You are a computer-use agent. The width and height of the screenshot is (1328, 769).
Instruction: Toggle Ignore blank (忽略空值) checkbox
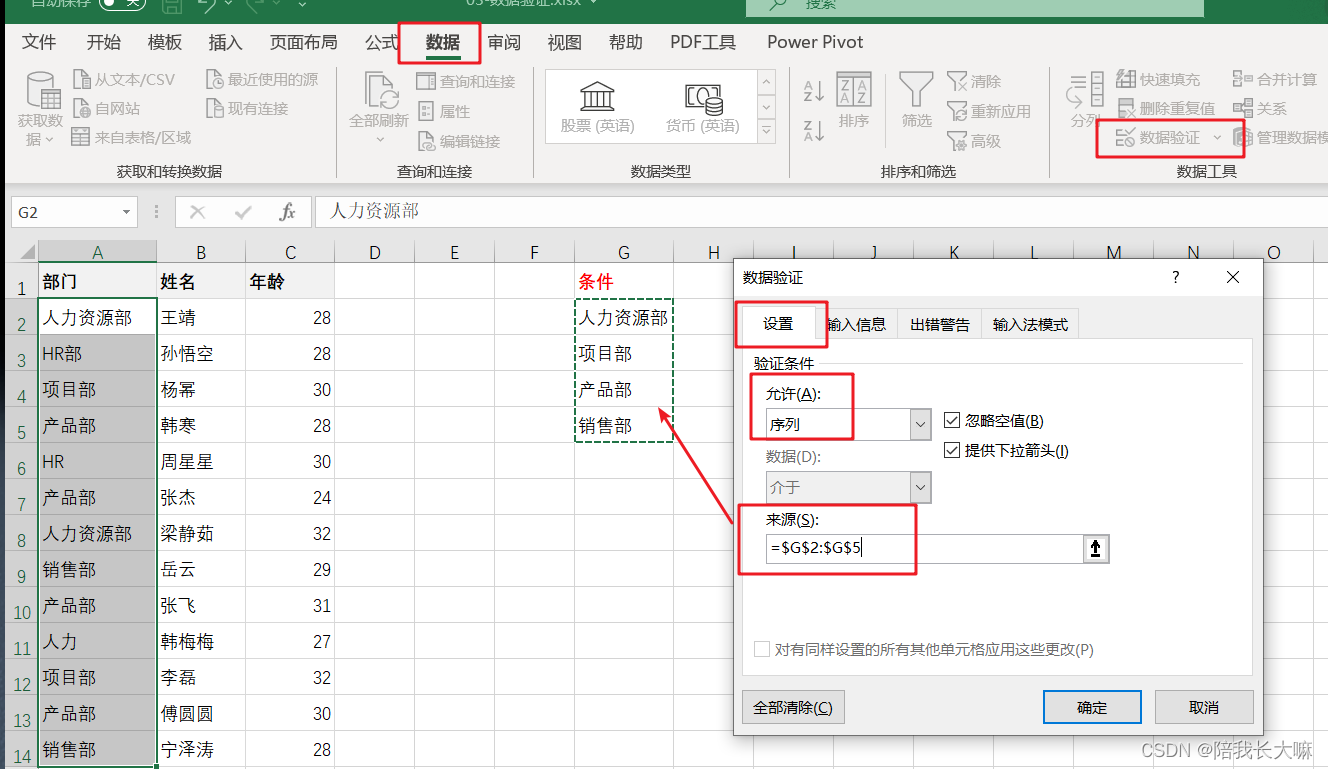[x=952, y=421]
